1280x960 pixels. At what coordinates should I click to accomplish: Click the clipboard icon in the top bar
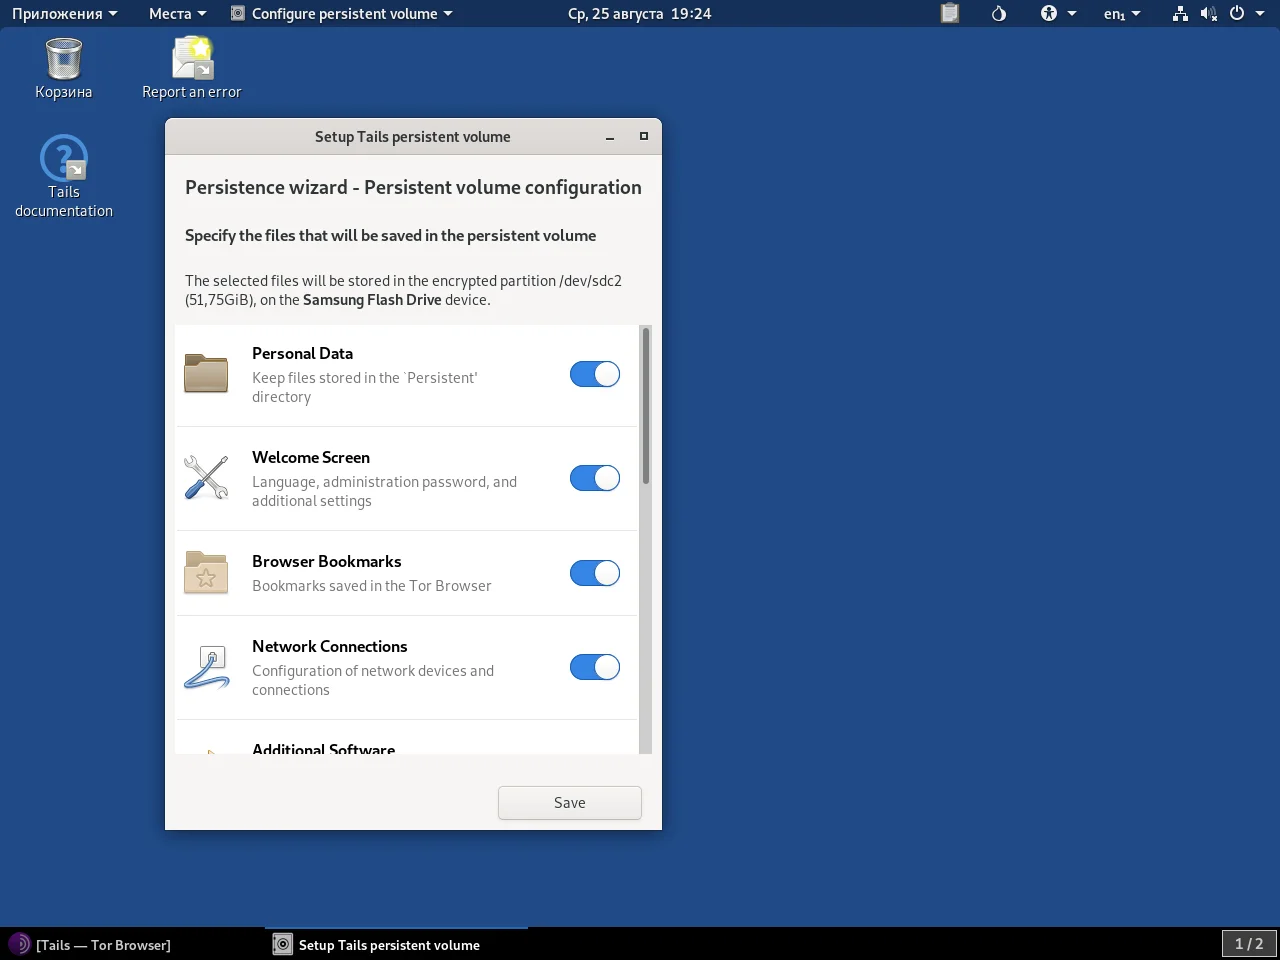click(950, 14)
